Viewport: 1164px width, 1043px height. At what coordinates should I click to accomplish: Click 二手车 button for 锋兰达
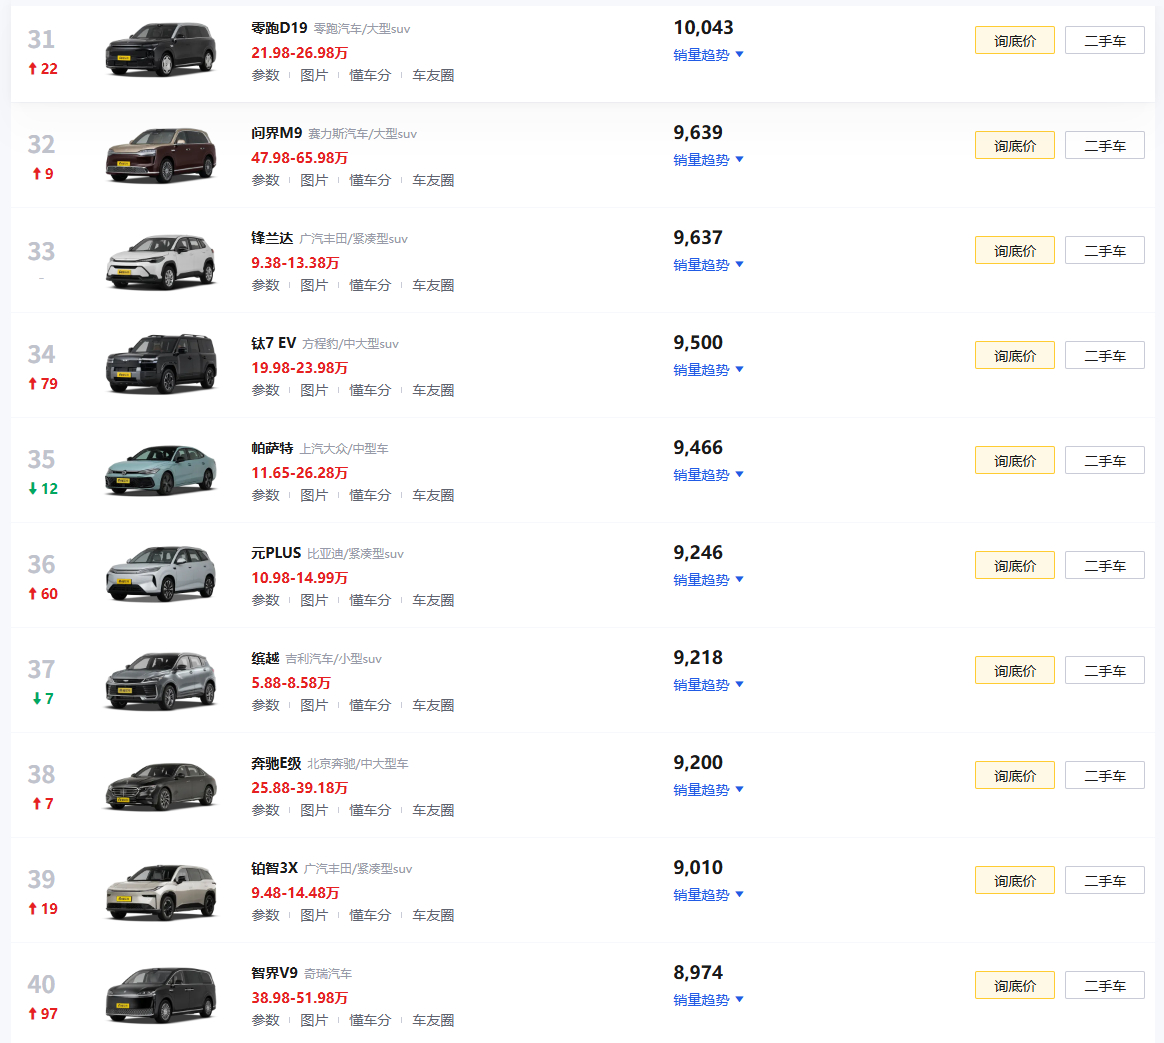coord(1105,250)
